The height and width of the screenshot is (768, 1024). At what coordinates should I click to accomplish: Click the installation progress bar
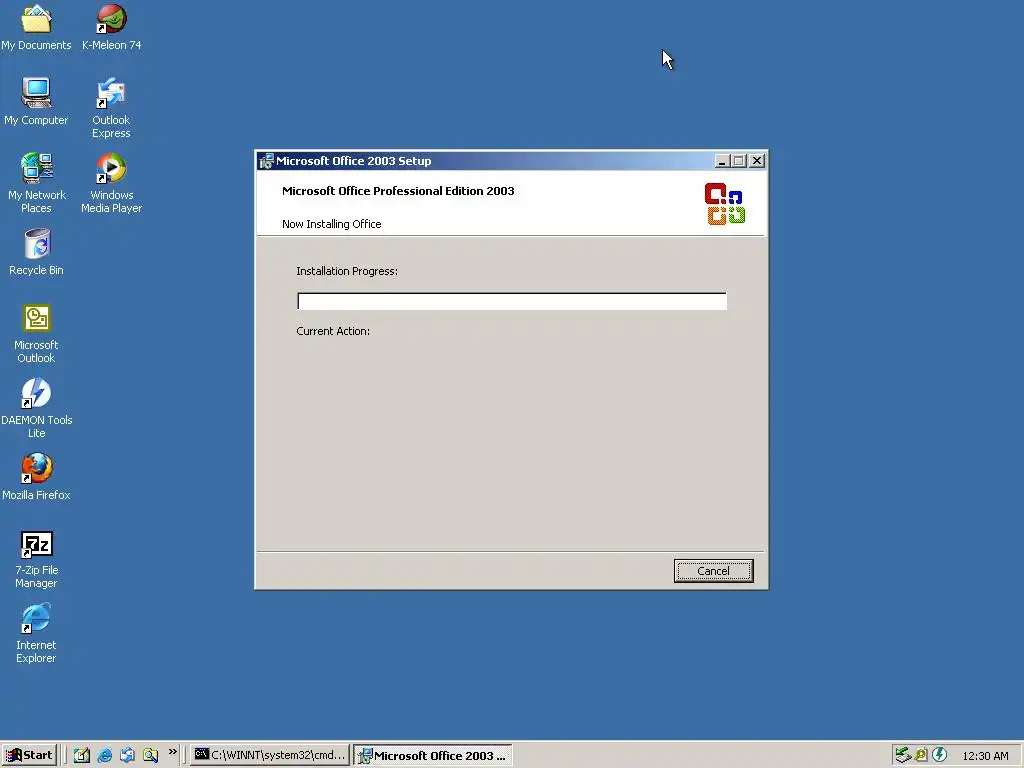point(512,301)
